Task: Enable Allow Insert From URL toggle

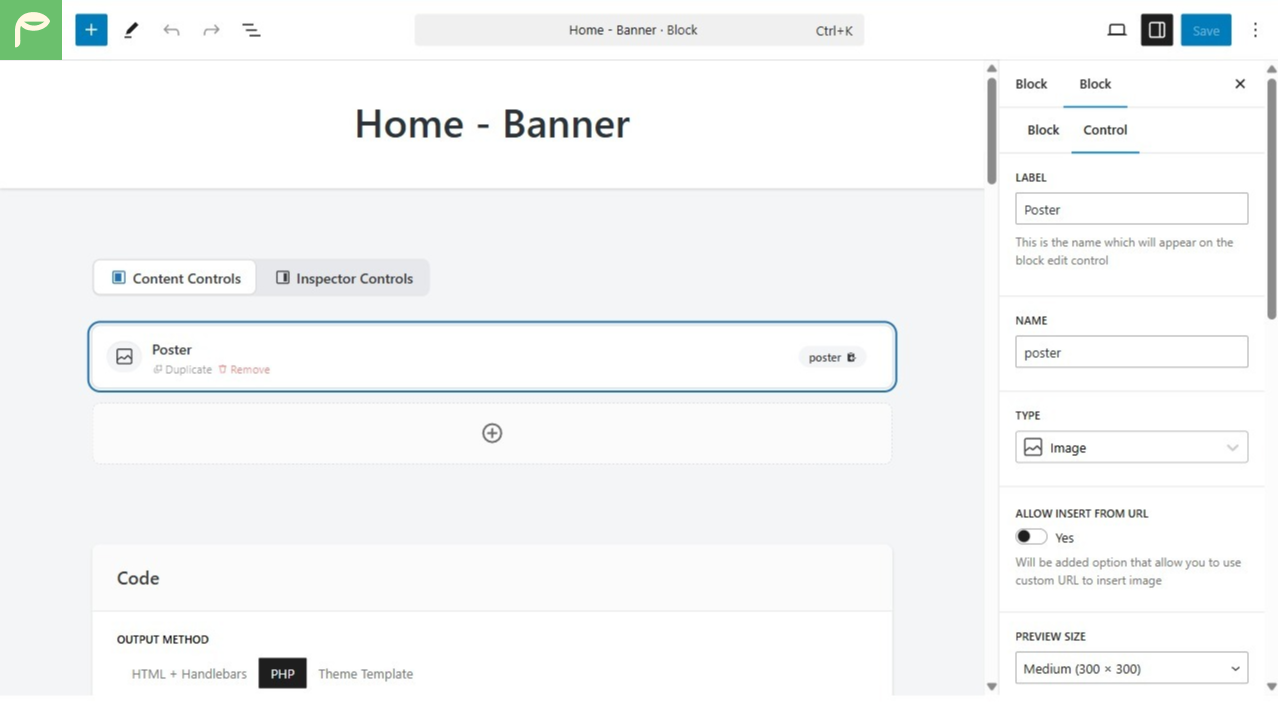Action: (x=1031, y=537)
